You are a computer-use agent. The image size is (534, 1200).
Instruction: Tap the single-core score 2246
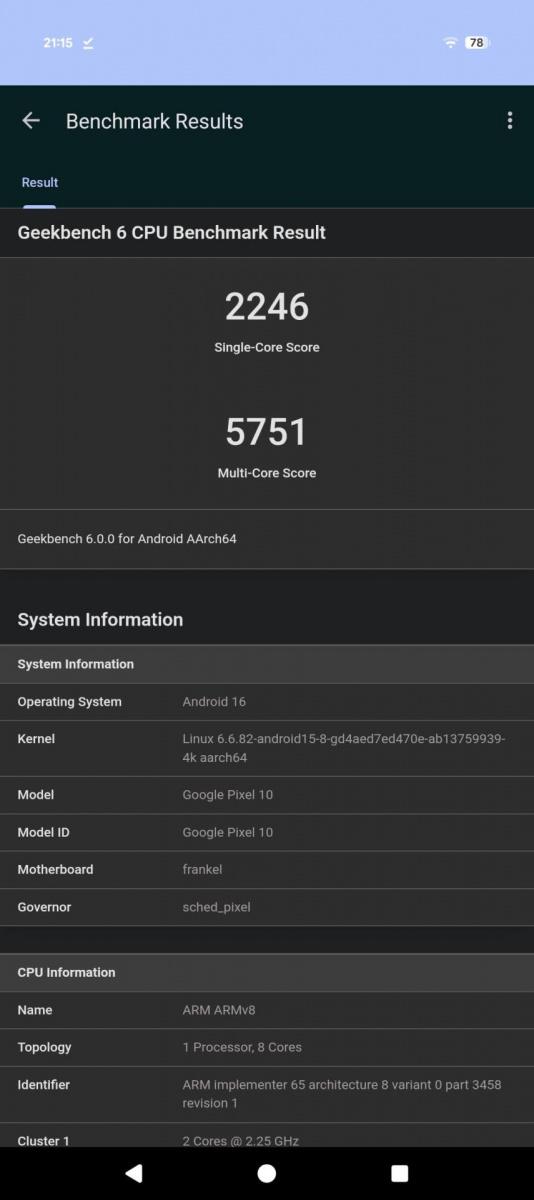(267, 306)
